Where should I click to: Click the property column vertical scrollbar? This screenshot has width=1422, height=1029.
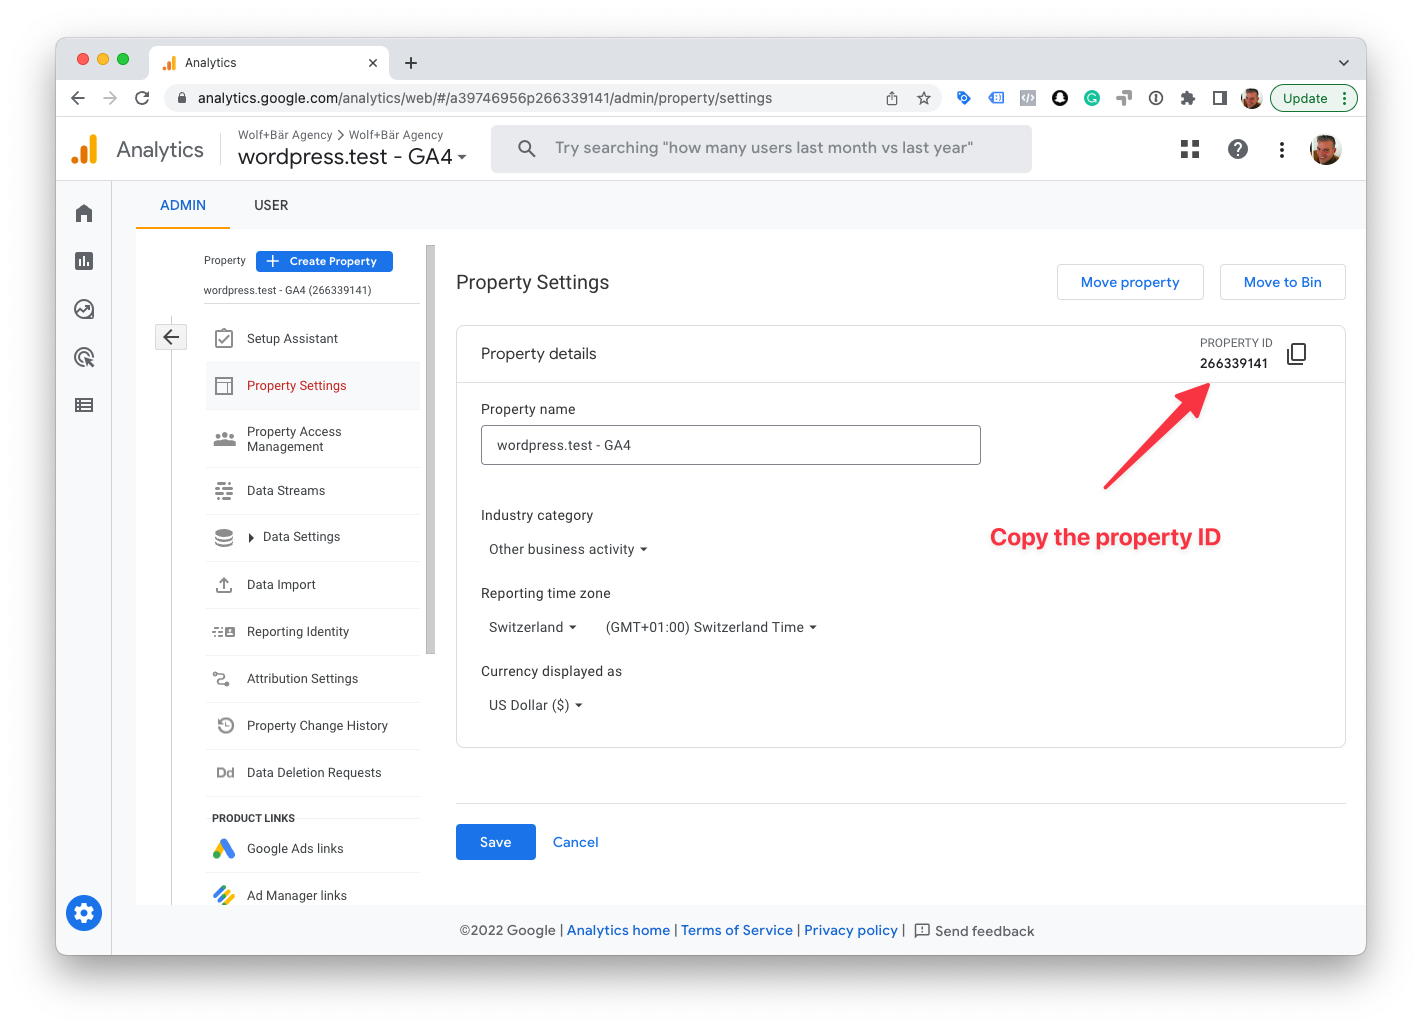point(431,450)
